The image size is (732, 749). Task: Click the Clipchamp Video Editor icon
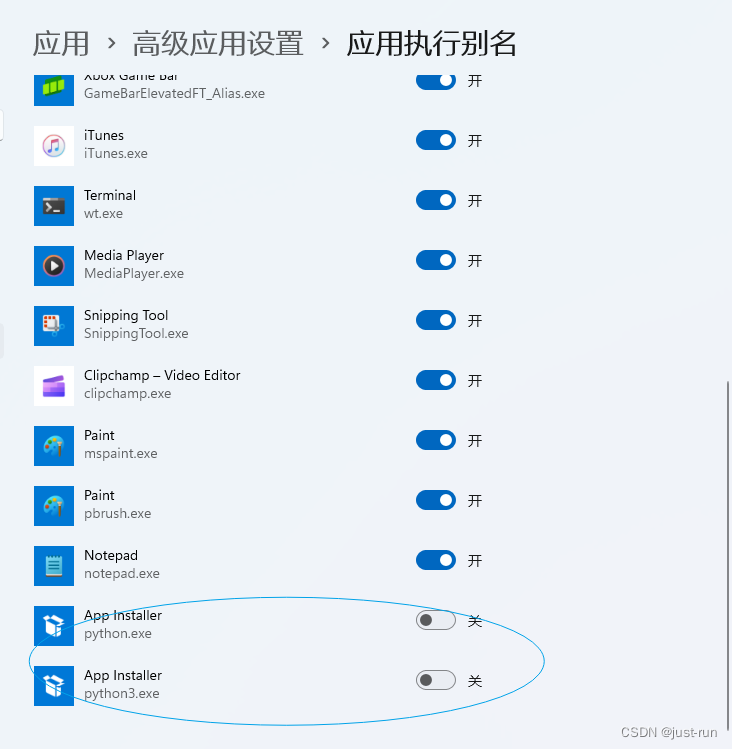tap(54, 386)
